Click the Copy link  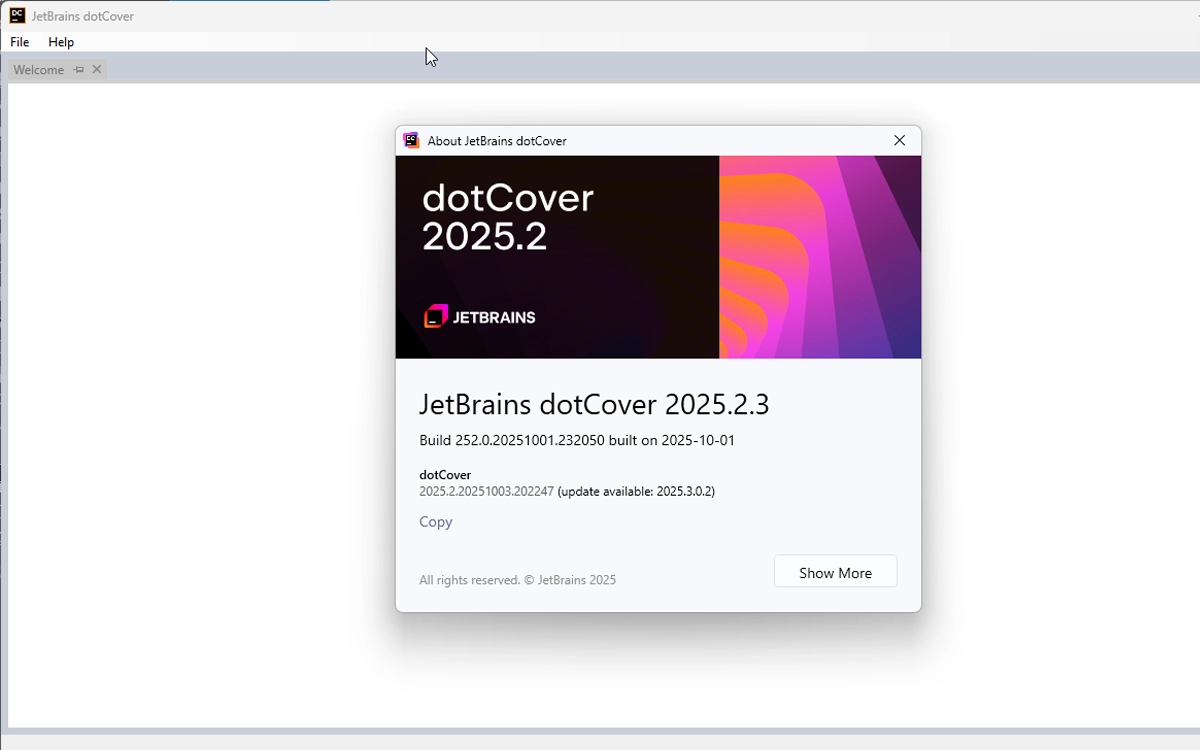click(436, 522)
